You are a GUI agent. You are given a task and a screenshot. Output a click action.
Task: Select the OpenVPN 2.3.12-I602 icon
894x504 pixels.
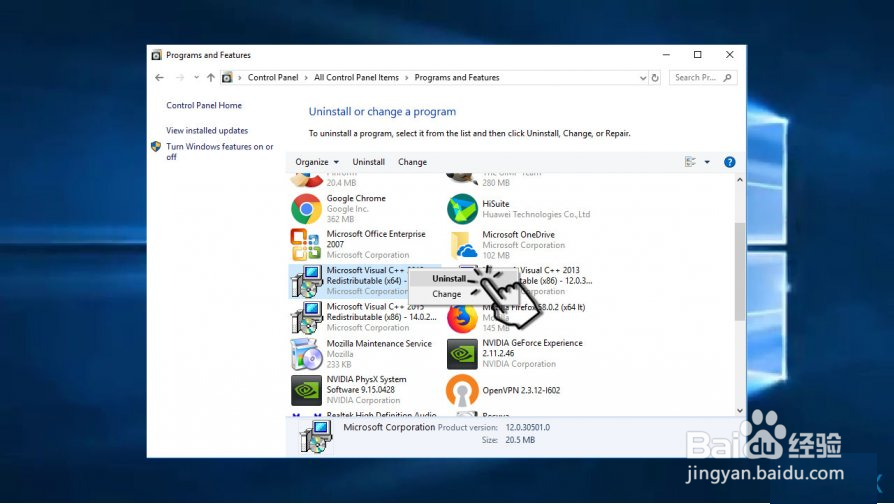[462, 391]
